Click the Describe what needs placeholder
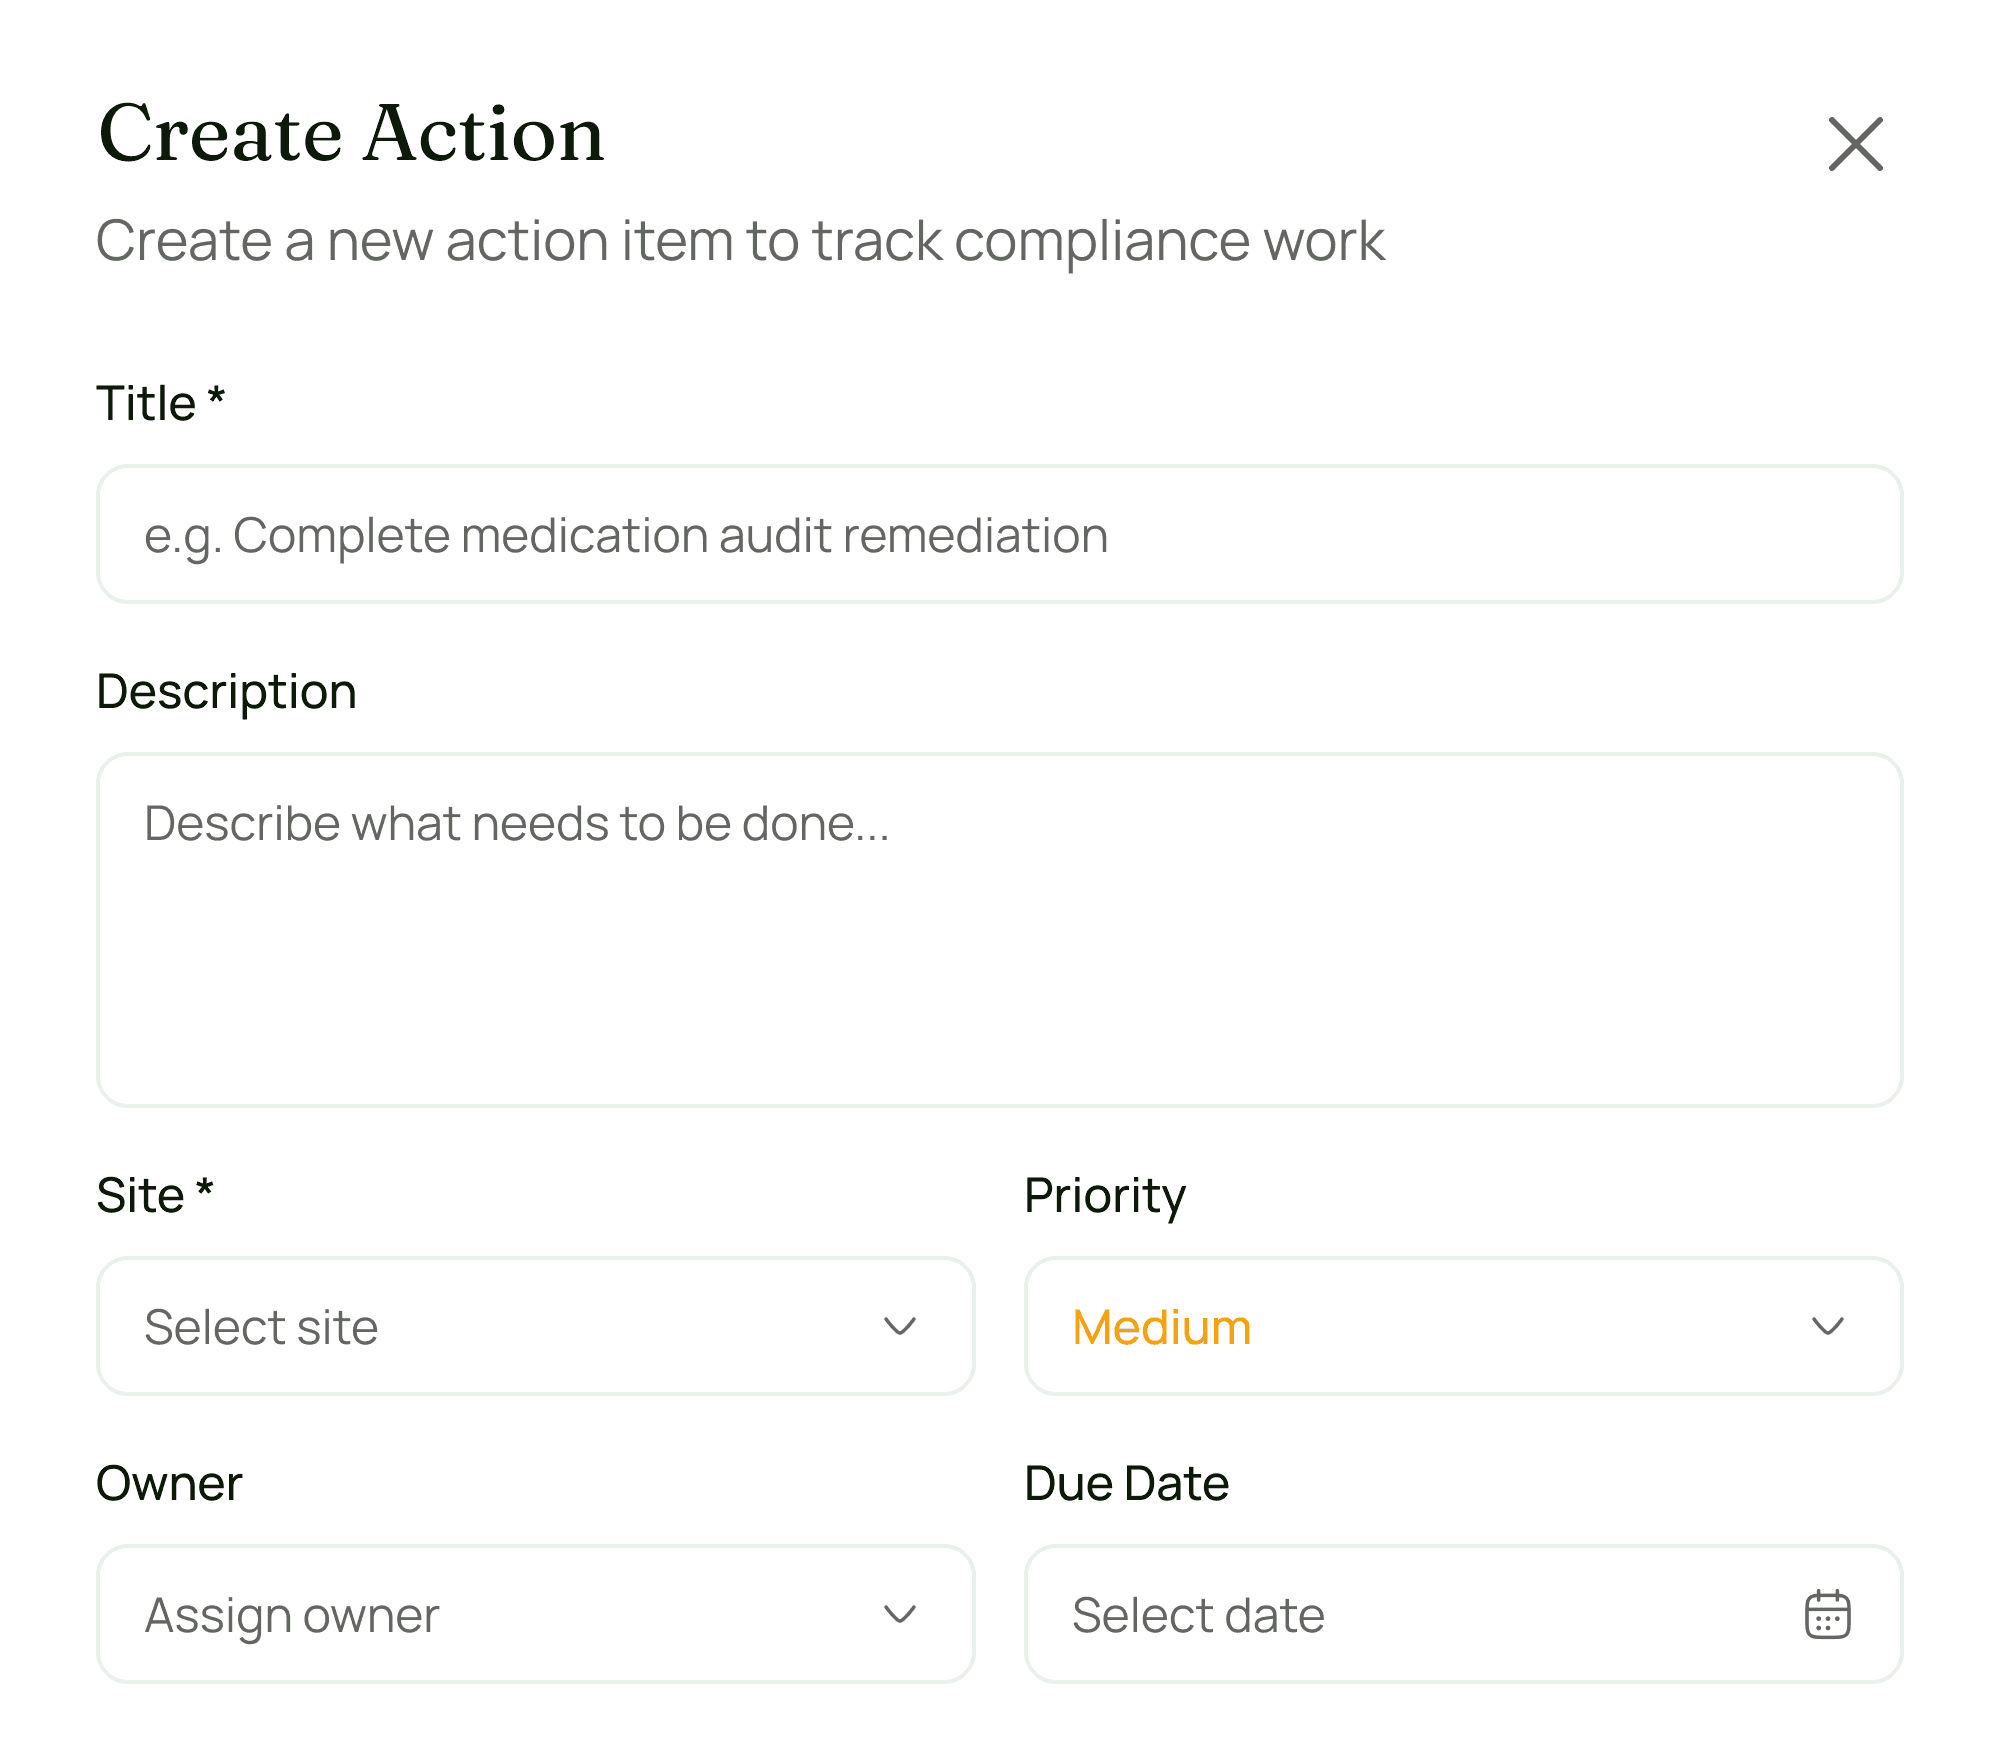The image size is (2000, 1764). [520, 823]
